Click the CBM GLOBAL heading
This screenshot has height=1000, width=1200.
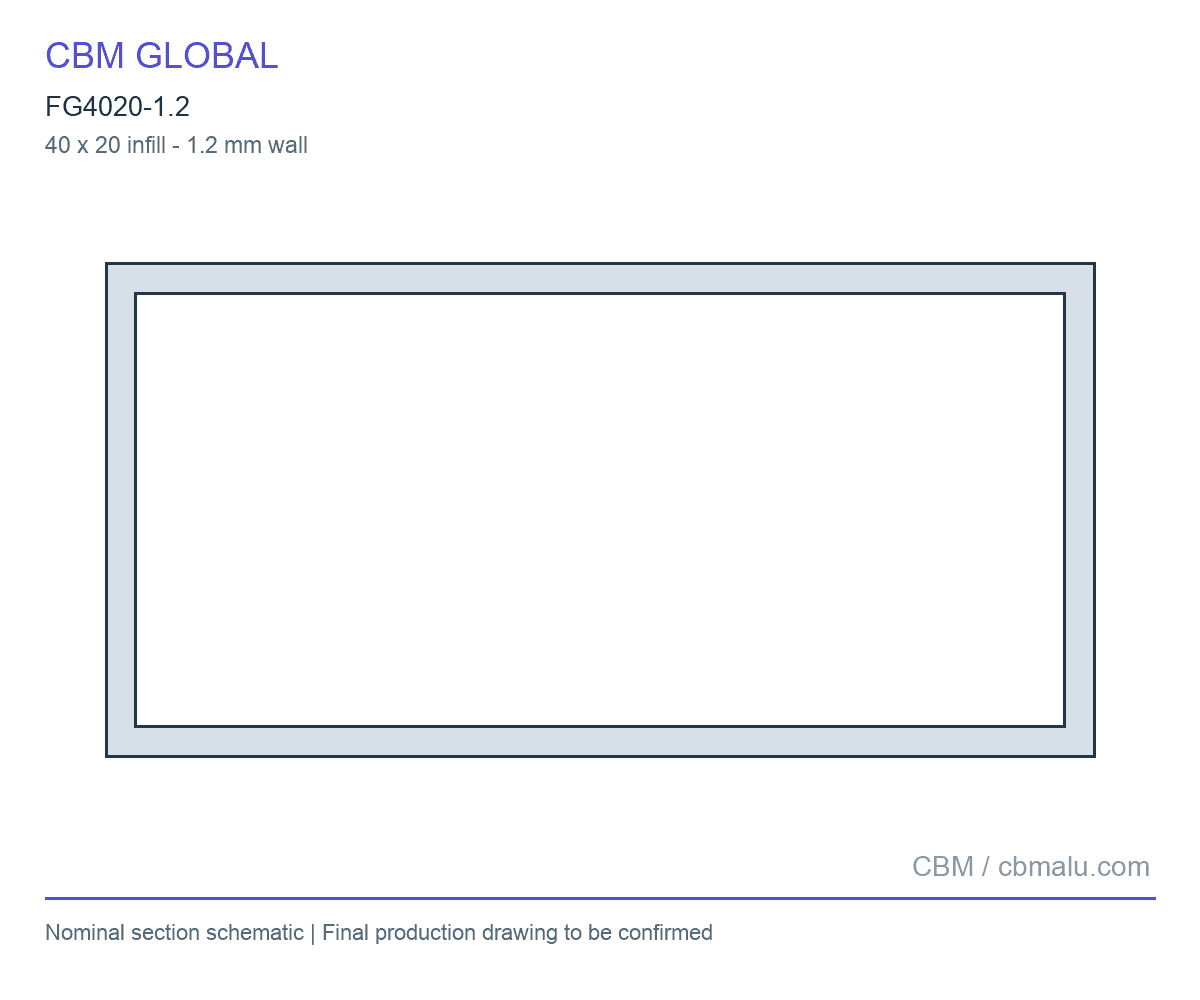(161, 56)
